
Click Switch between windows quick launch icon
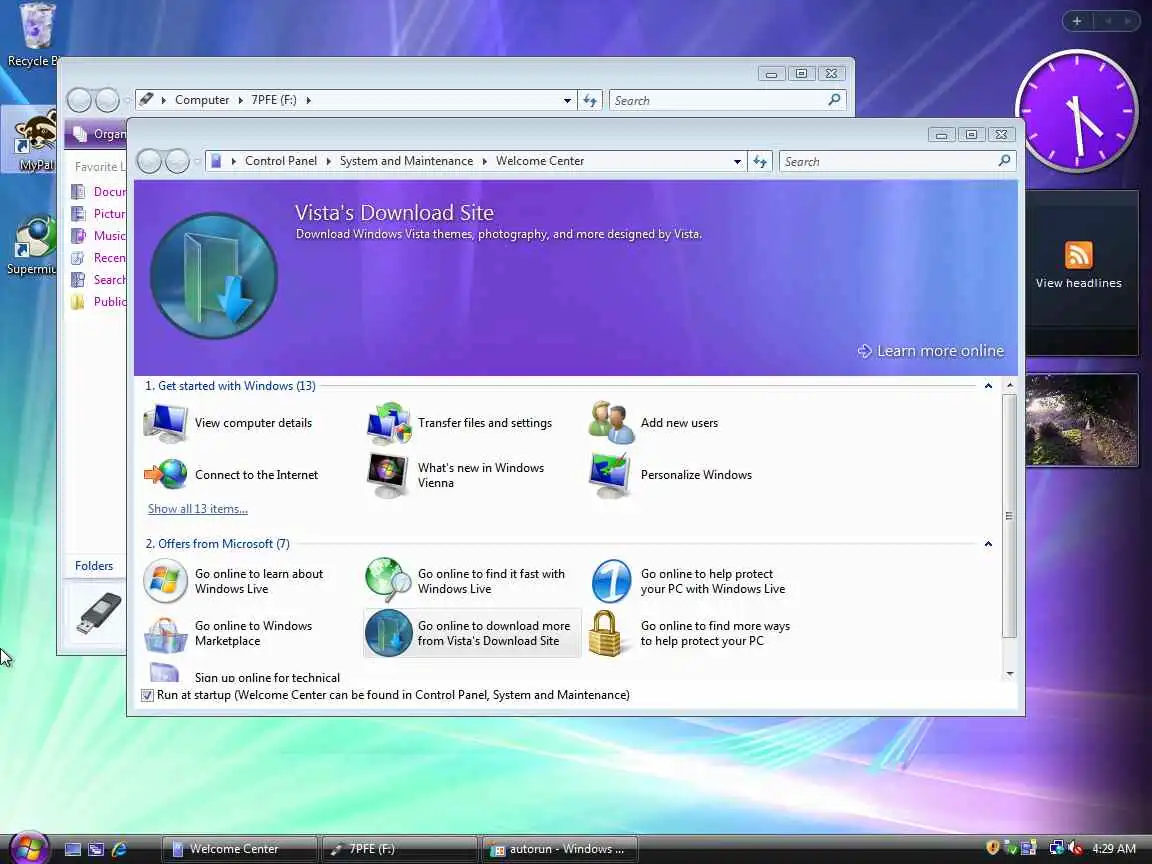click(96, 849)
